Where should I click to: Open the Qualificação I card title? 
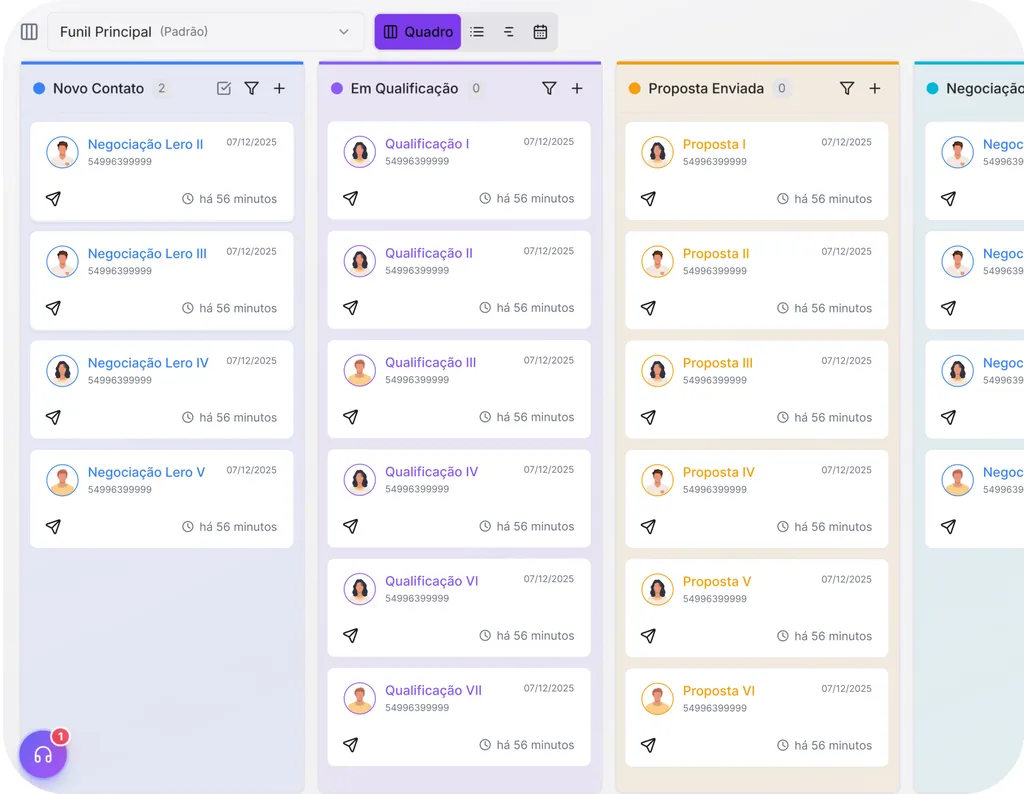427,144
